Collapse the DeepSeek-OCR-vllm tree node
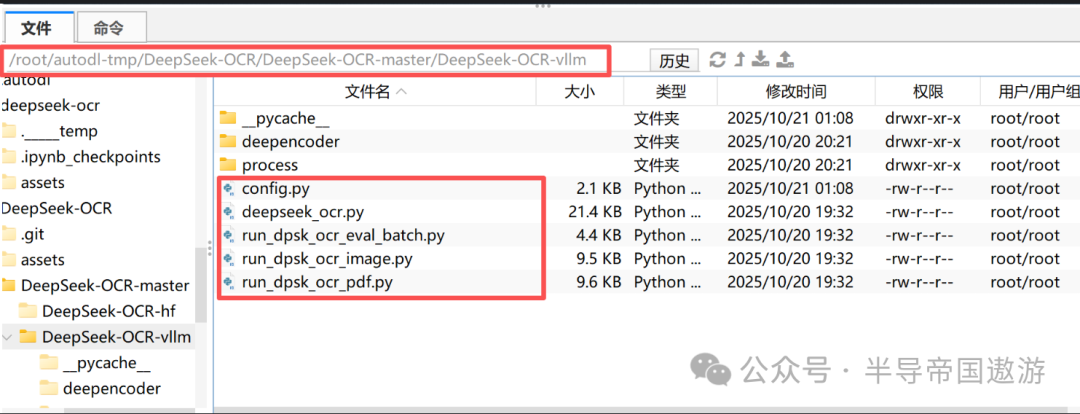This screenshot has height=414, width=1080. tap(8, 337)
